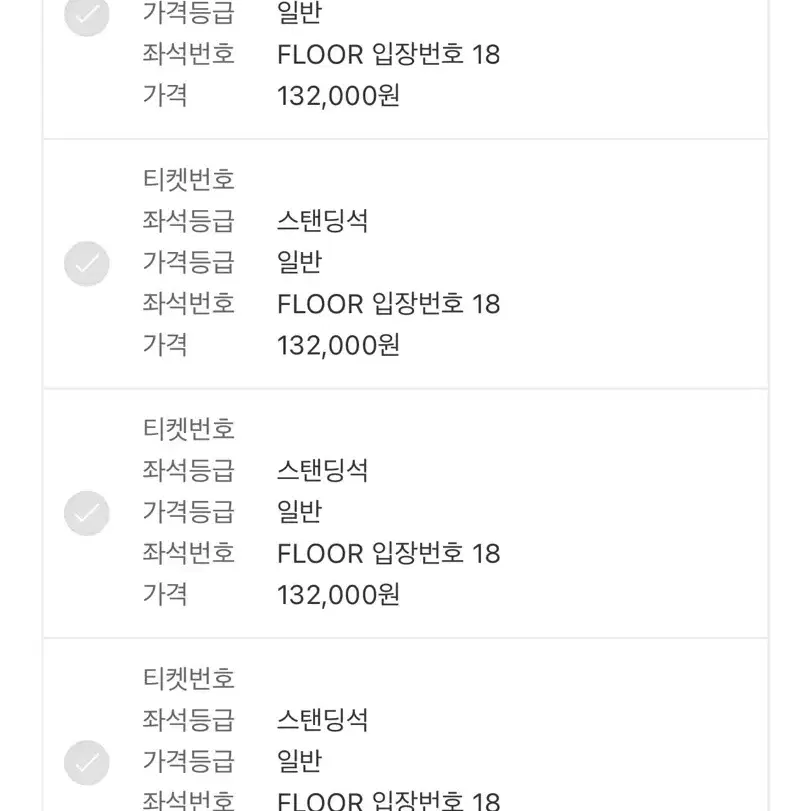
Task: Click the 132,000원 price in the second ticket
Action: [x=338, y=345]
